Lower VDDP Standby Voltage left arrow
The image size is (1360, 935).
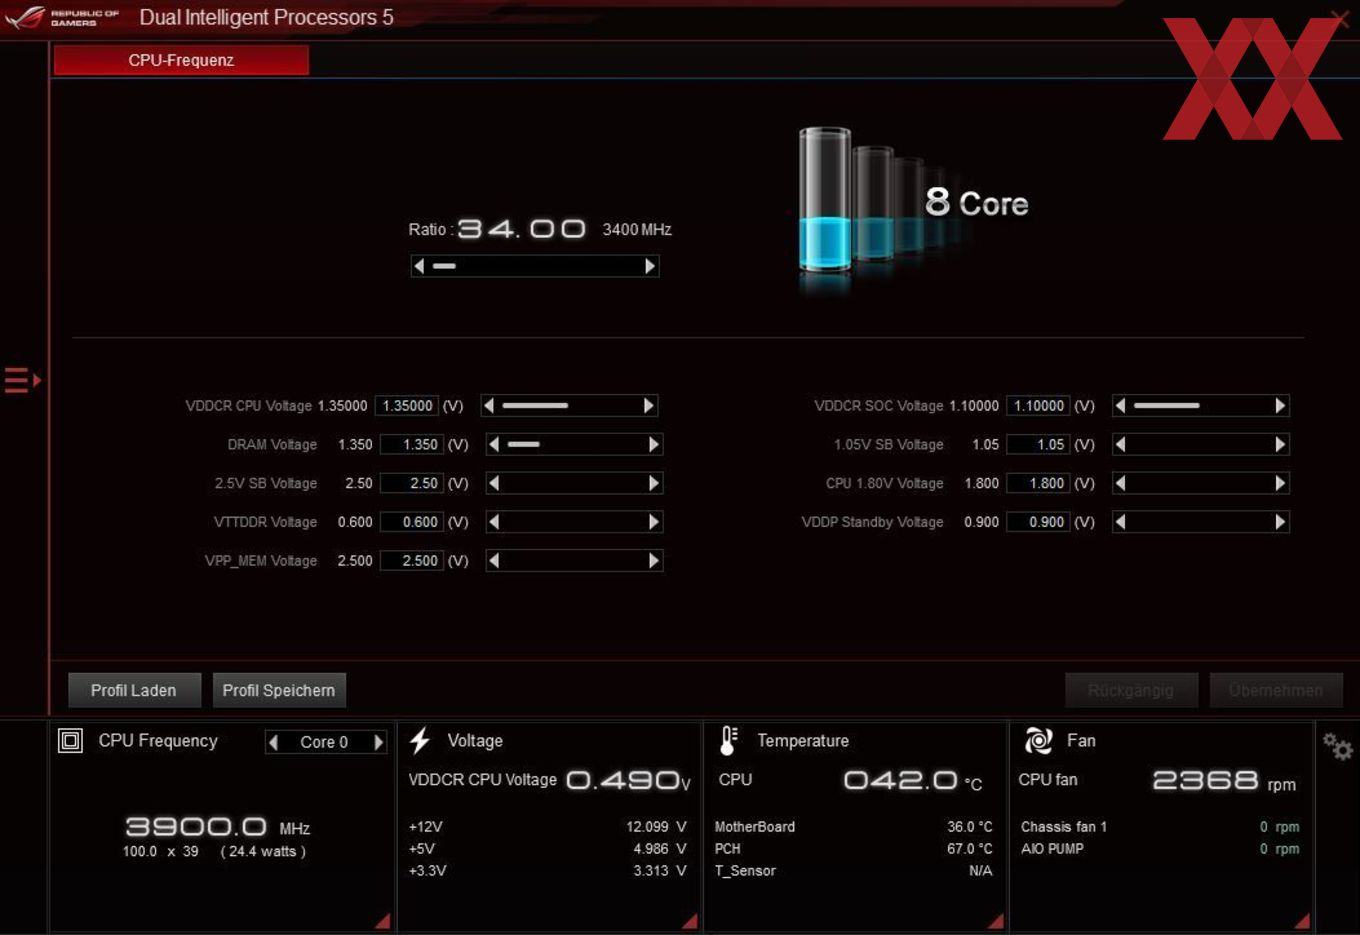tap(1121, 522)
